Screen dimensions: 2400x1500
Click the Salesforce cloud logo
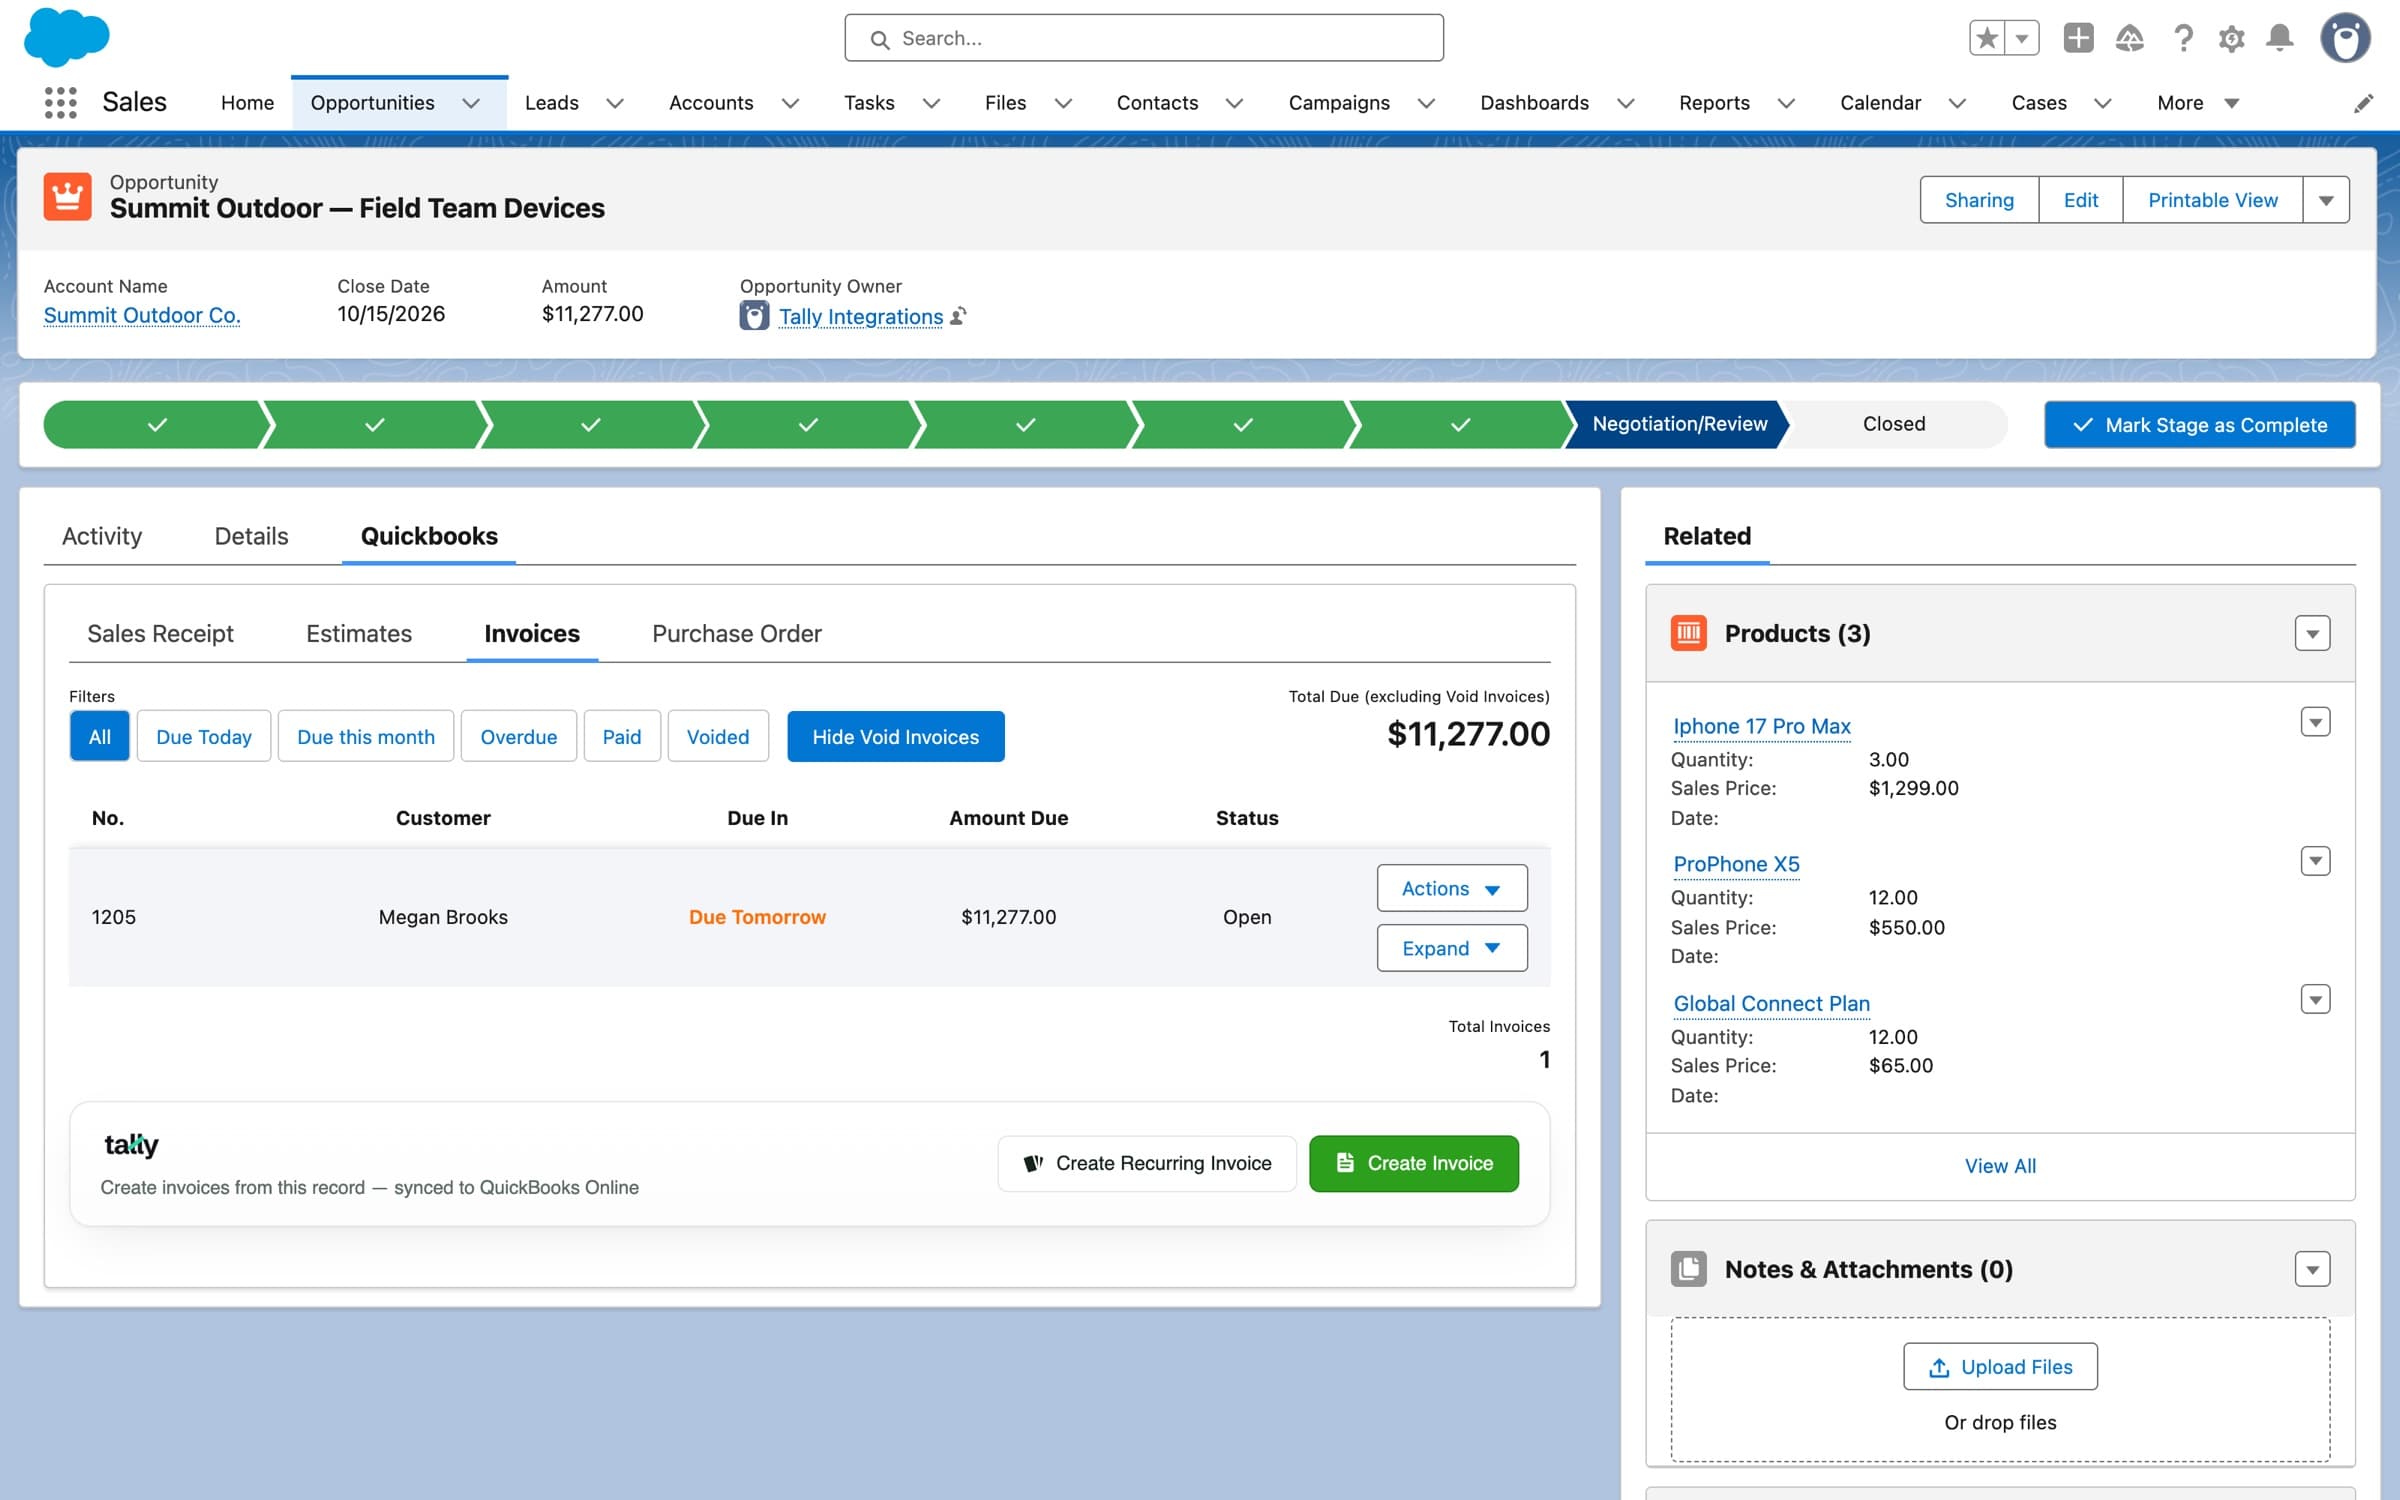point(66,38)
